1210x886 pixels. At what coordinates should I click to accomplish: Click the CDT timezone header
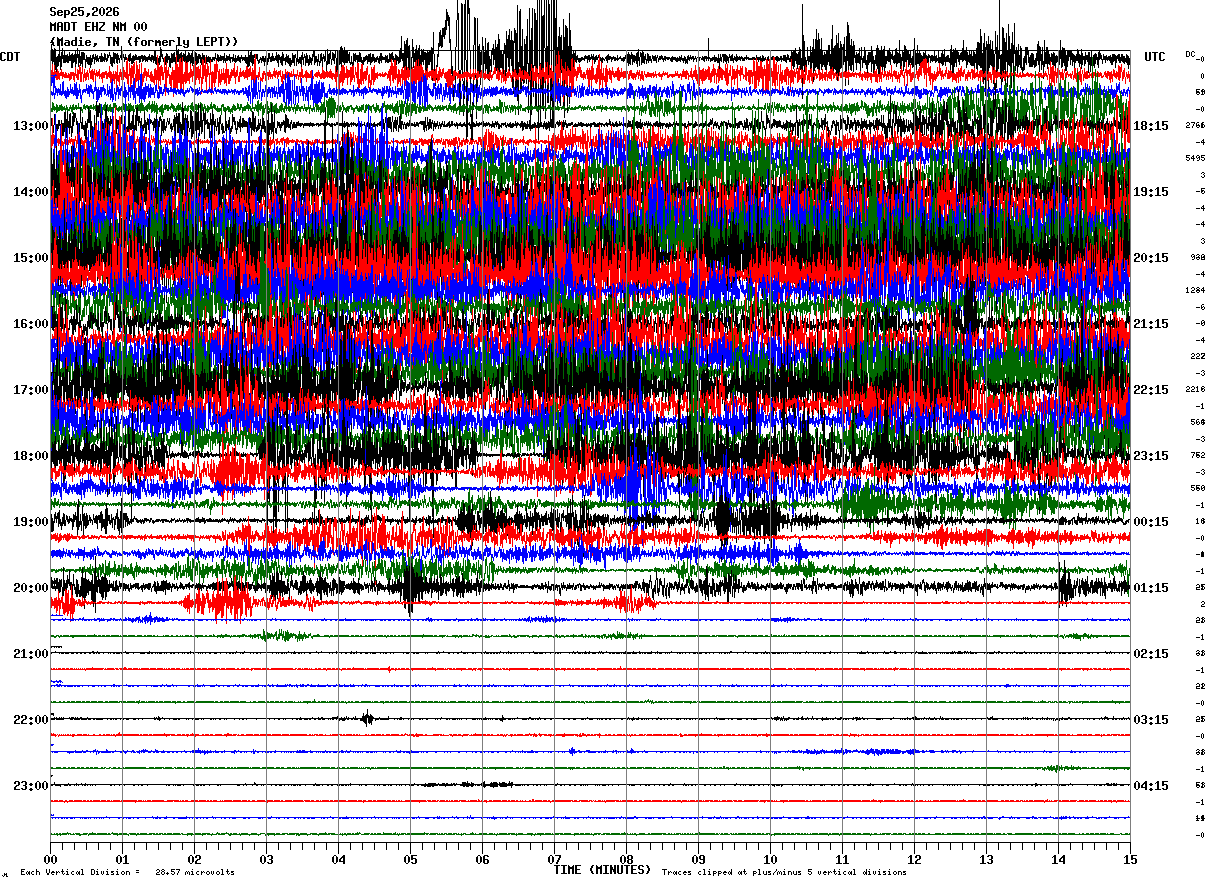click(x=10, y=57)
